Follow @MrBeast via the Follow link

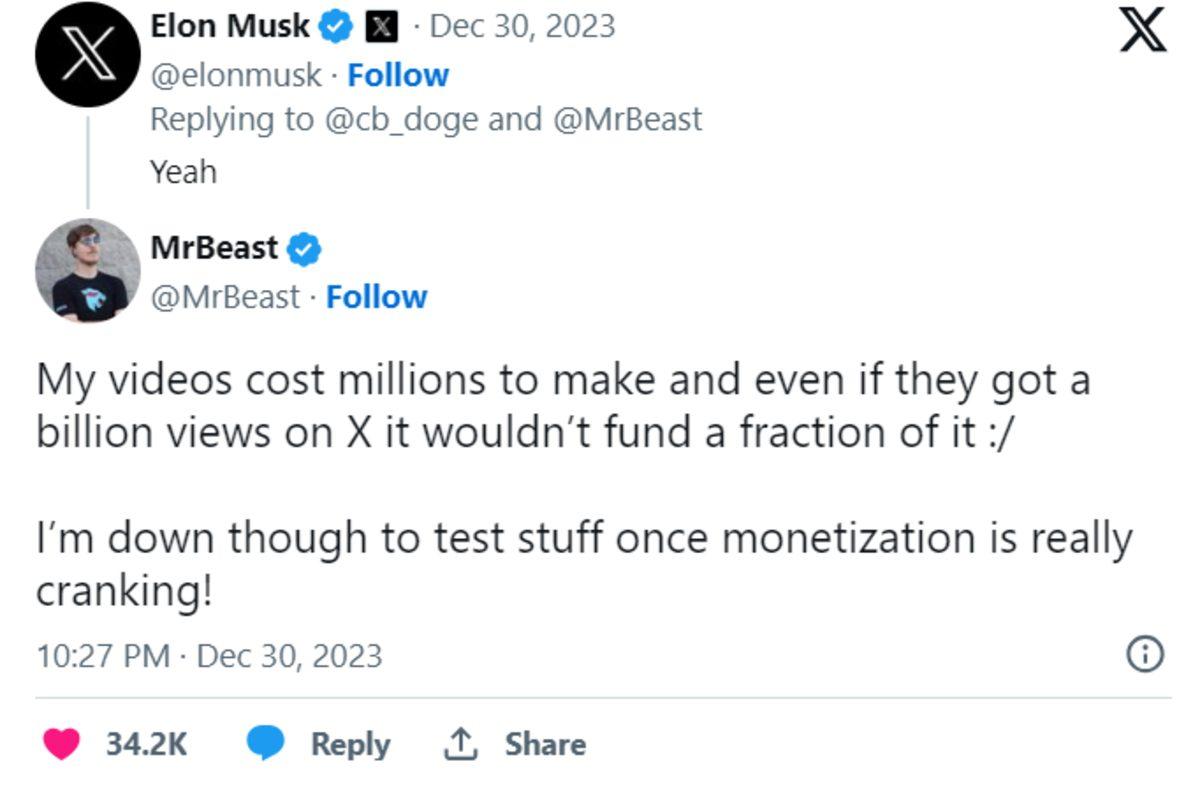376,298
